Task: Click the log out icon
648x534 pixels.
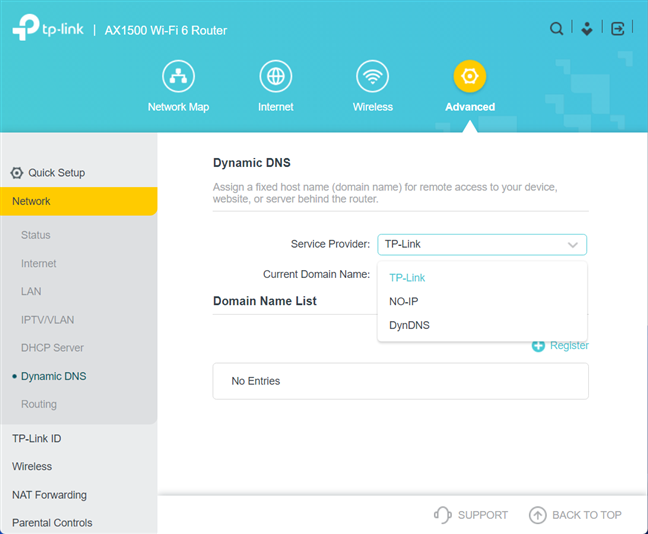Action: click(617, 29)
